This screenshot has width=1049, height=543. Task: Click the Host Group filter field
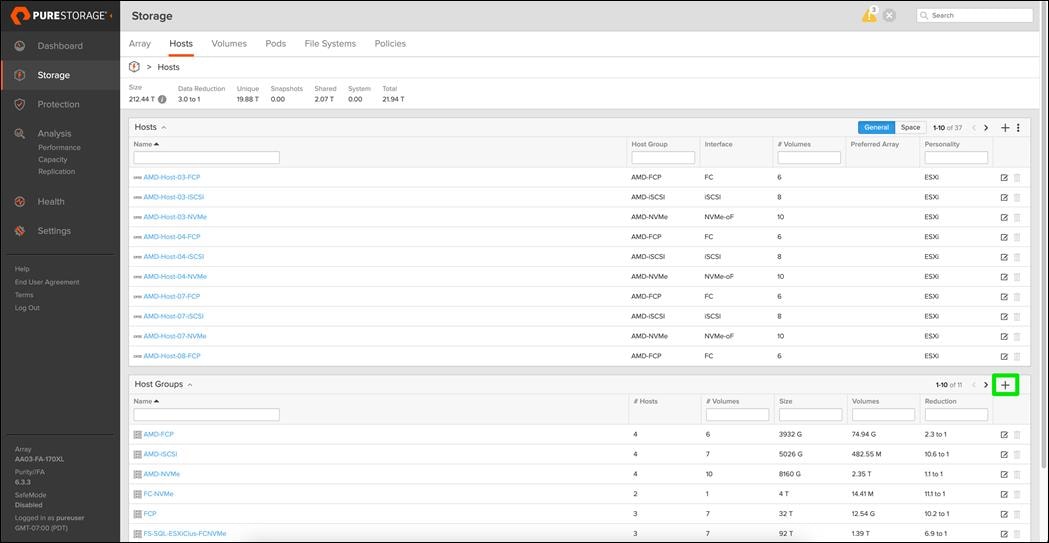click(663, 158)
